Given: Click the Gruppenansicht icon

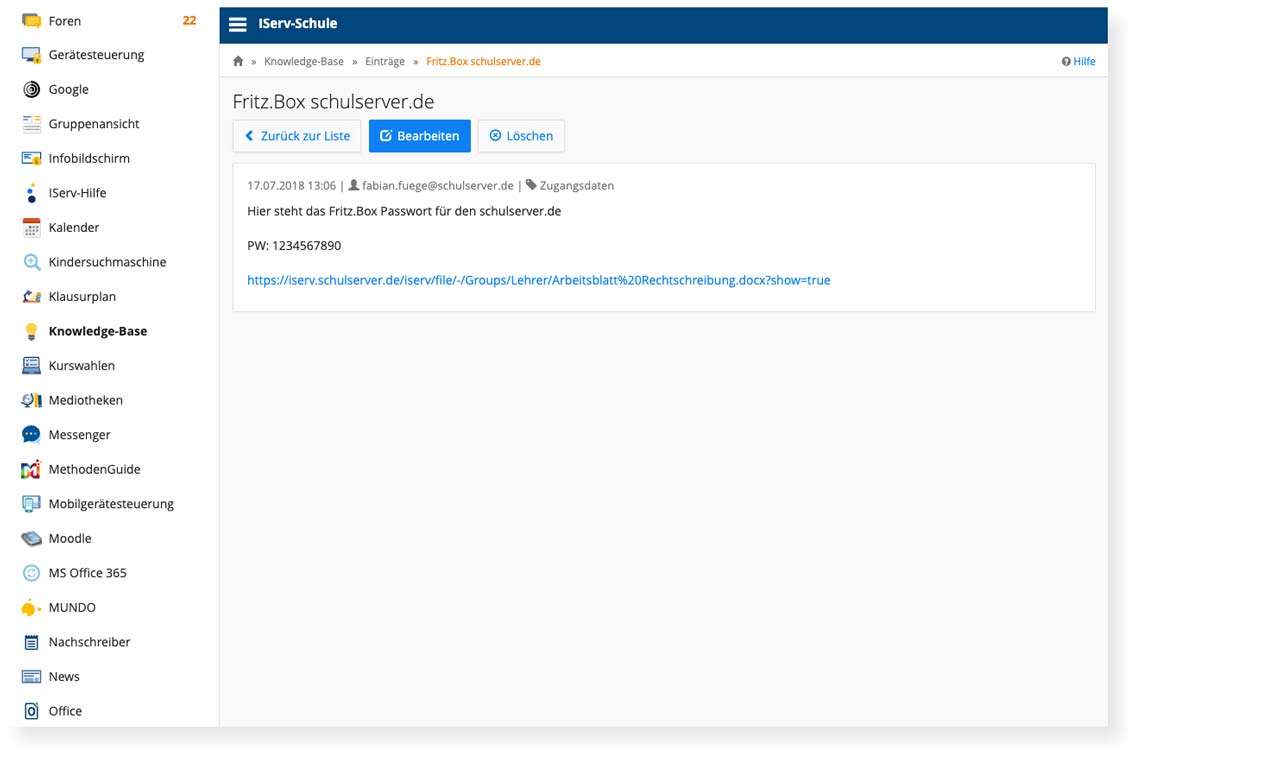Looking at the screenshot, I should coord(31,124).
